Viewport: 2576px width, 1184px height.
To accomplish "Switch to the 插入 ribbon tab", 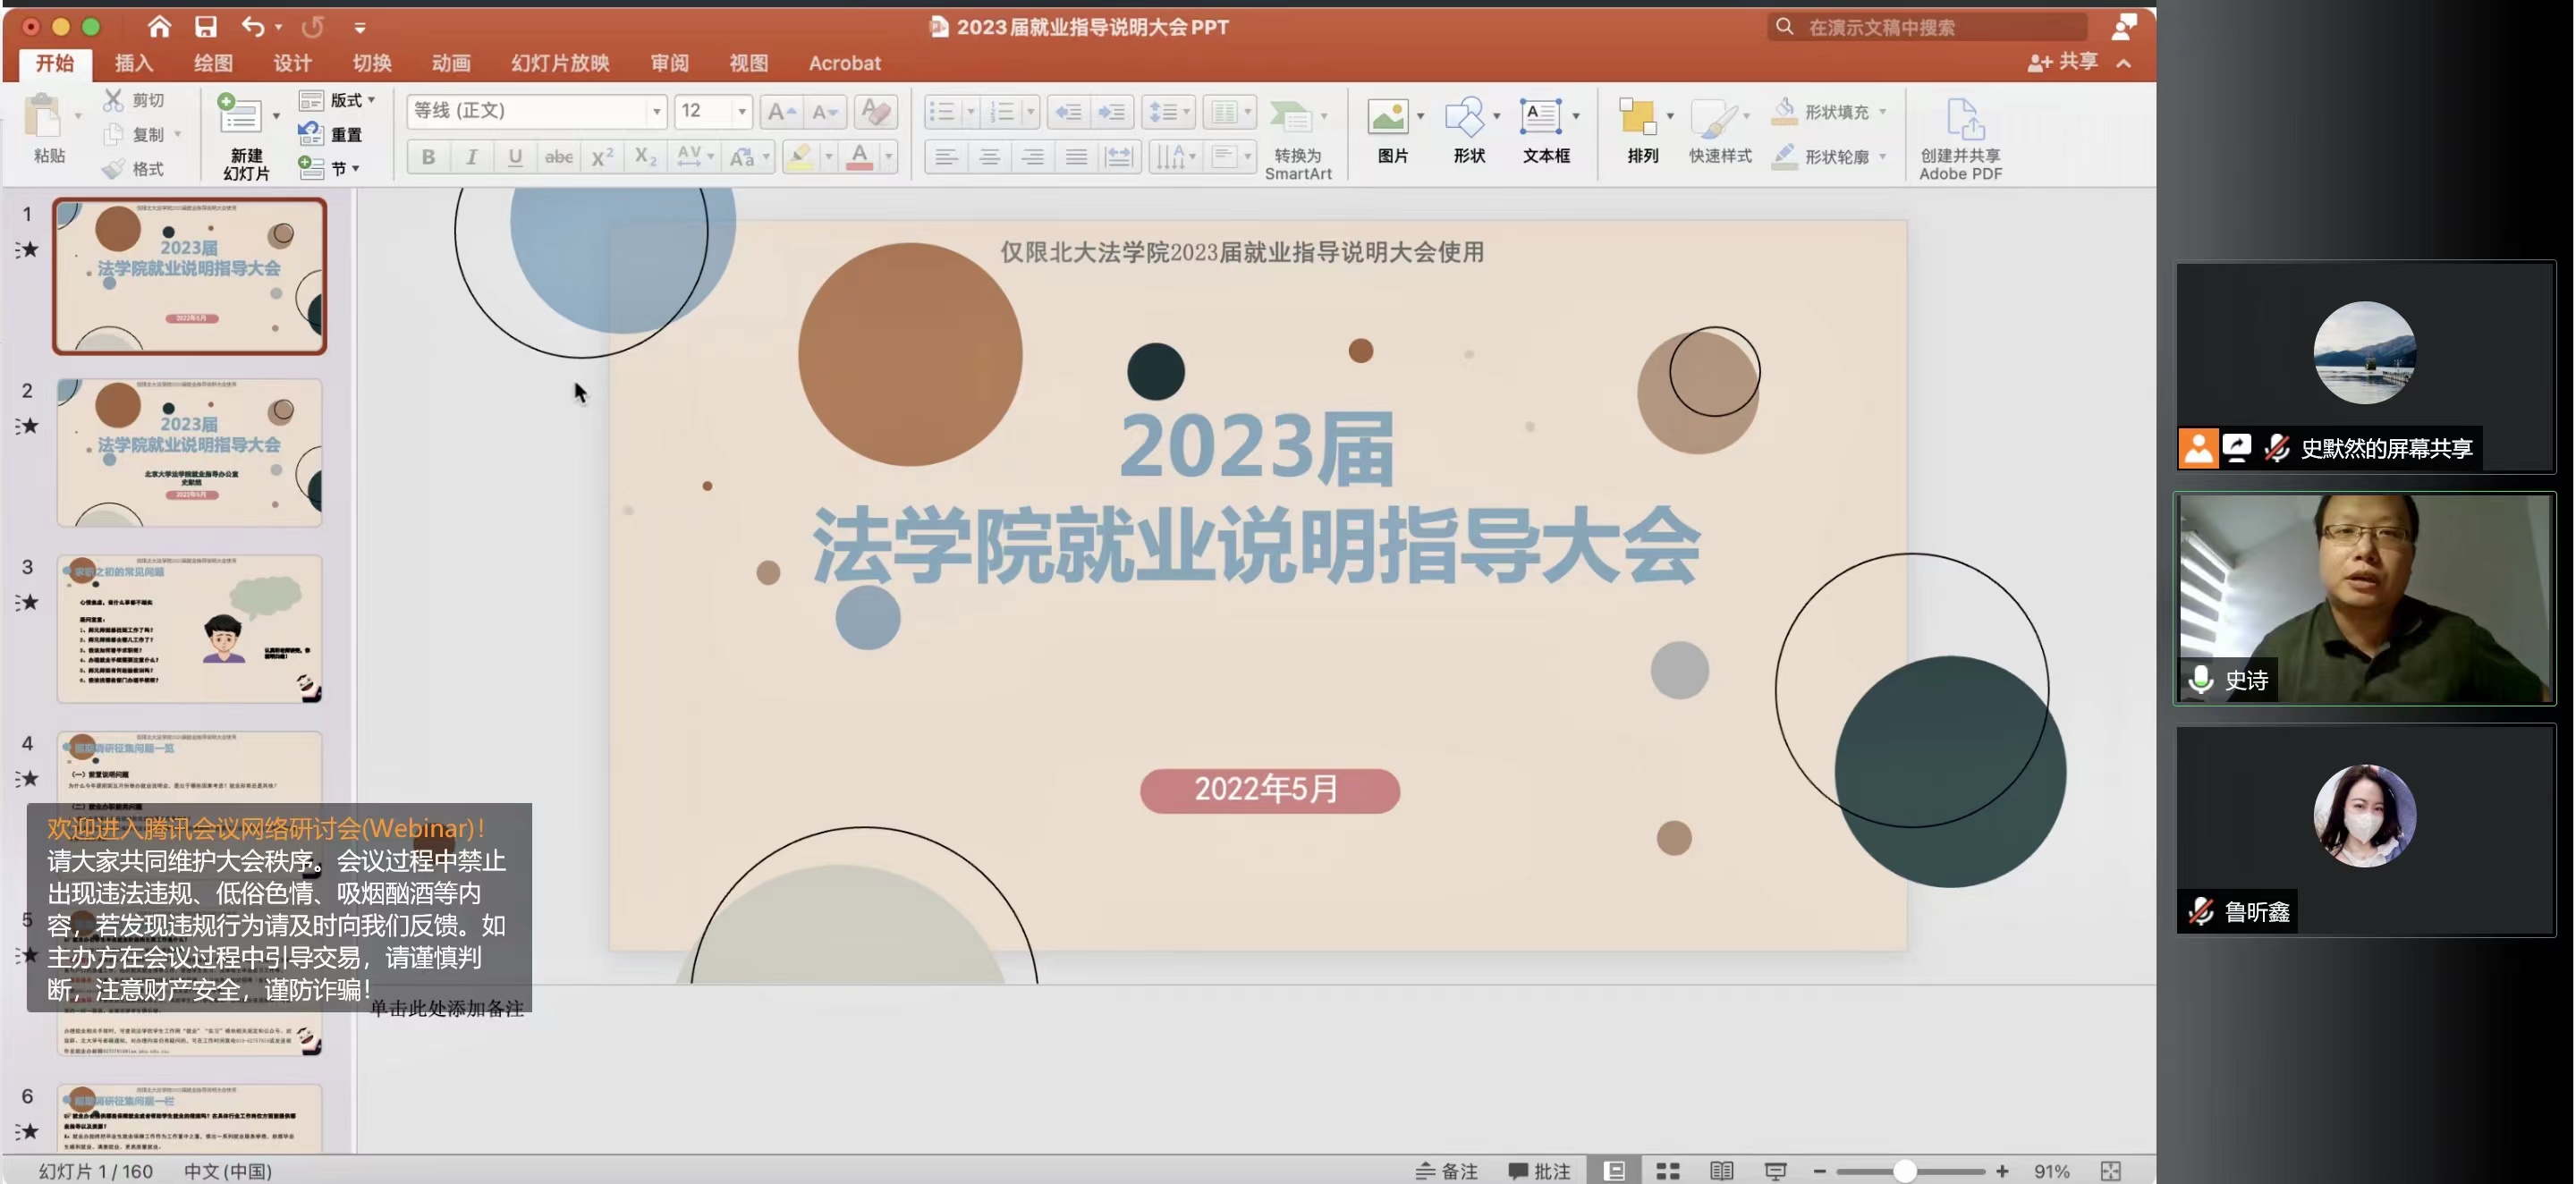I will coord(133,63).
